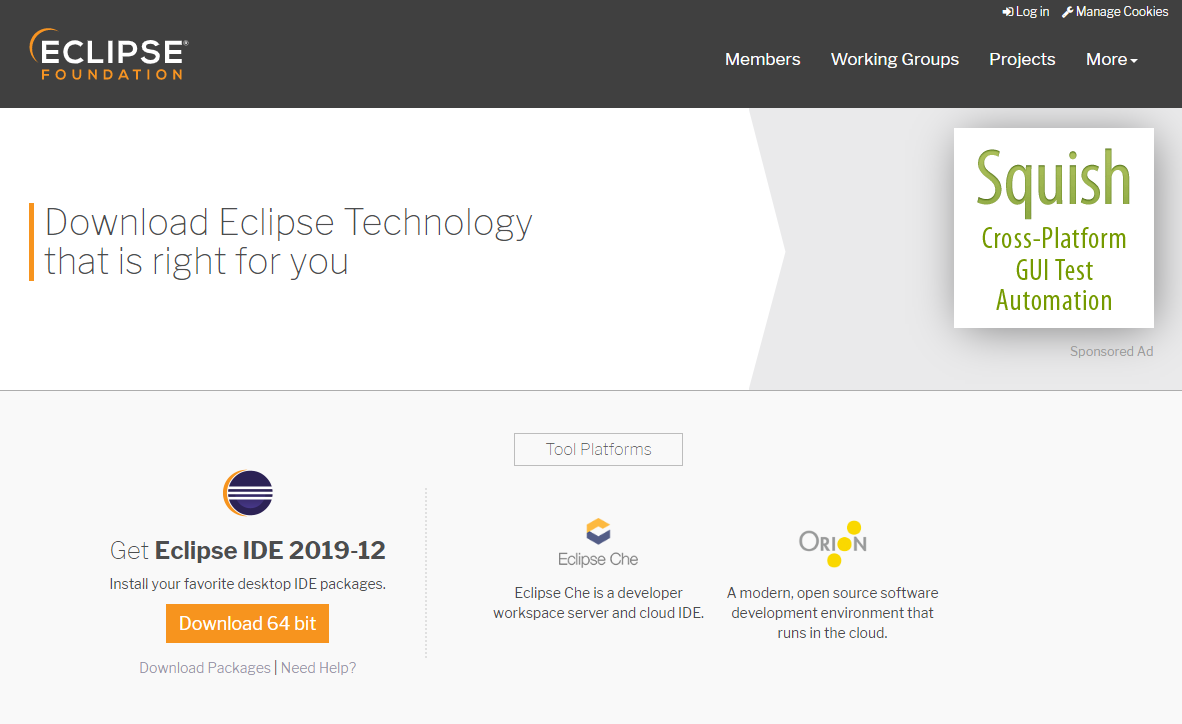Click the Get Eclipse IDE 2019-12 heading
Screen dimensions: 1182x724
[247, 551]
